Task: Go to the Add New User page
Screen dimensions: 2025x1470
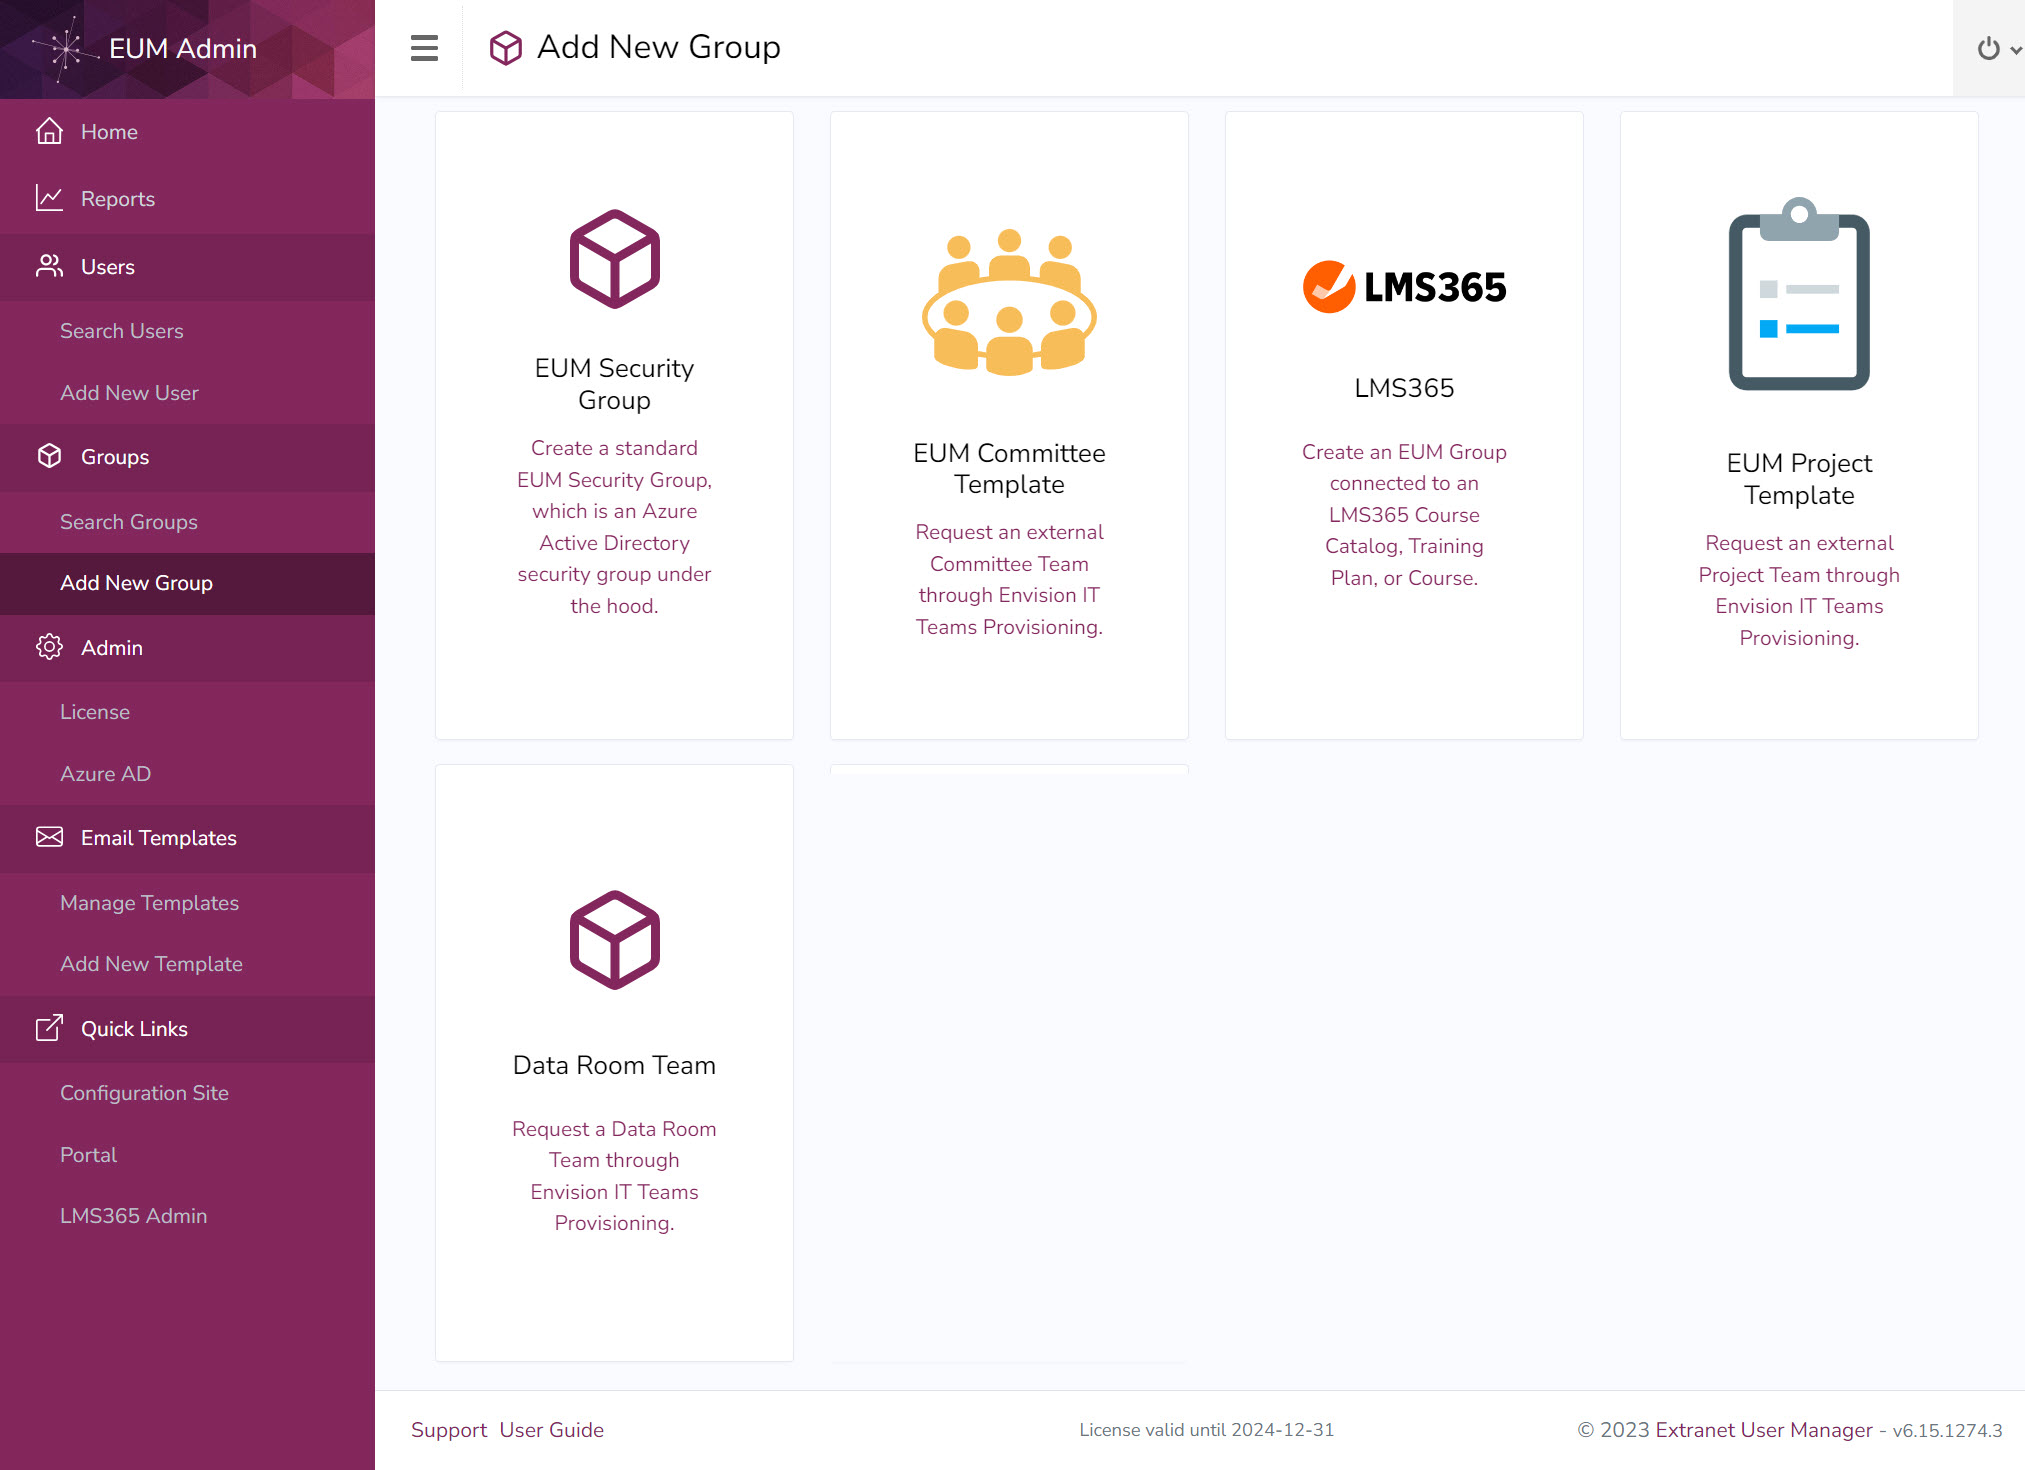Action: click(x=129, y=393)
